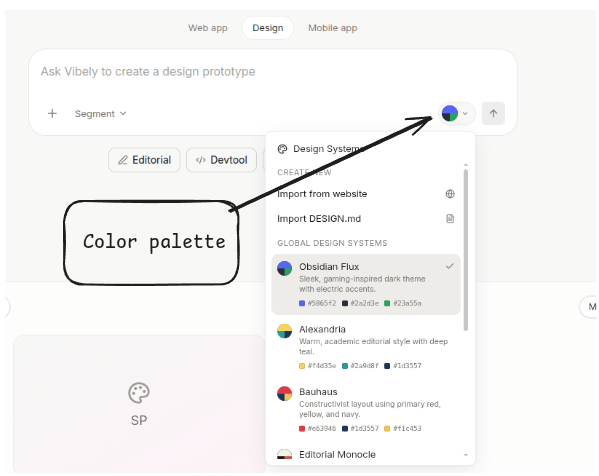The width and height of the screenshot is (599, 476).
Task: Click the #2a9d8f teal swatch
Action: (345, 366)
